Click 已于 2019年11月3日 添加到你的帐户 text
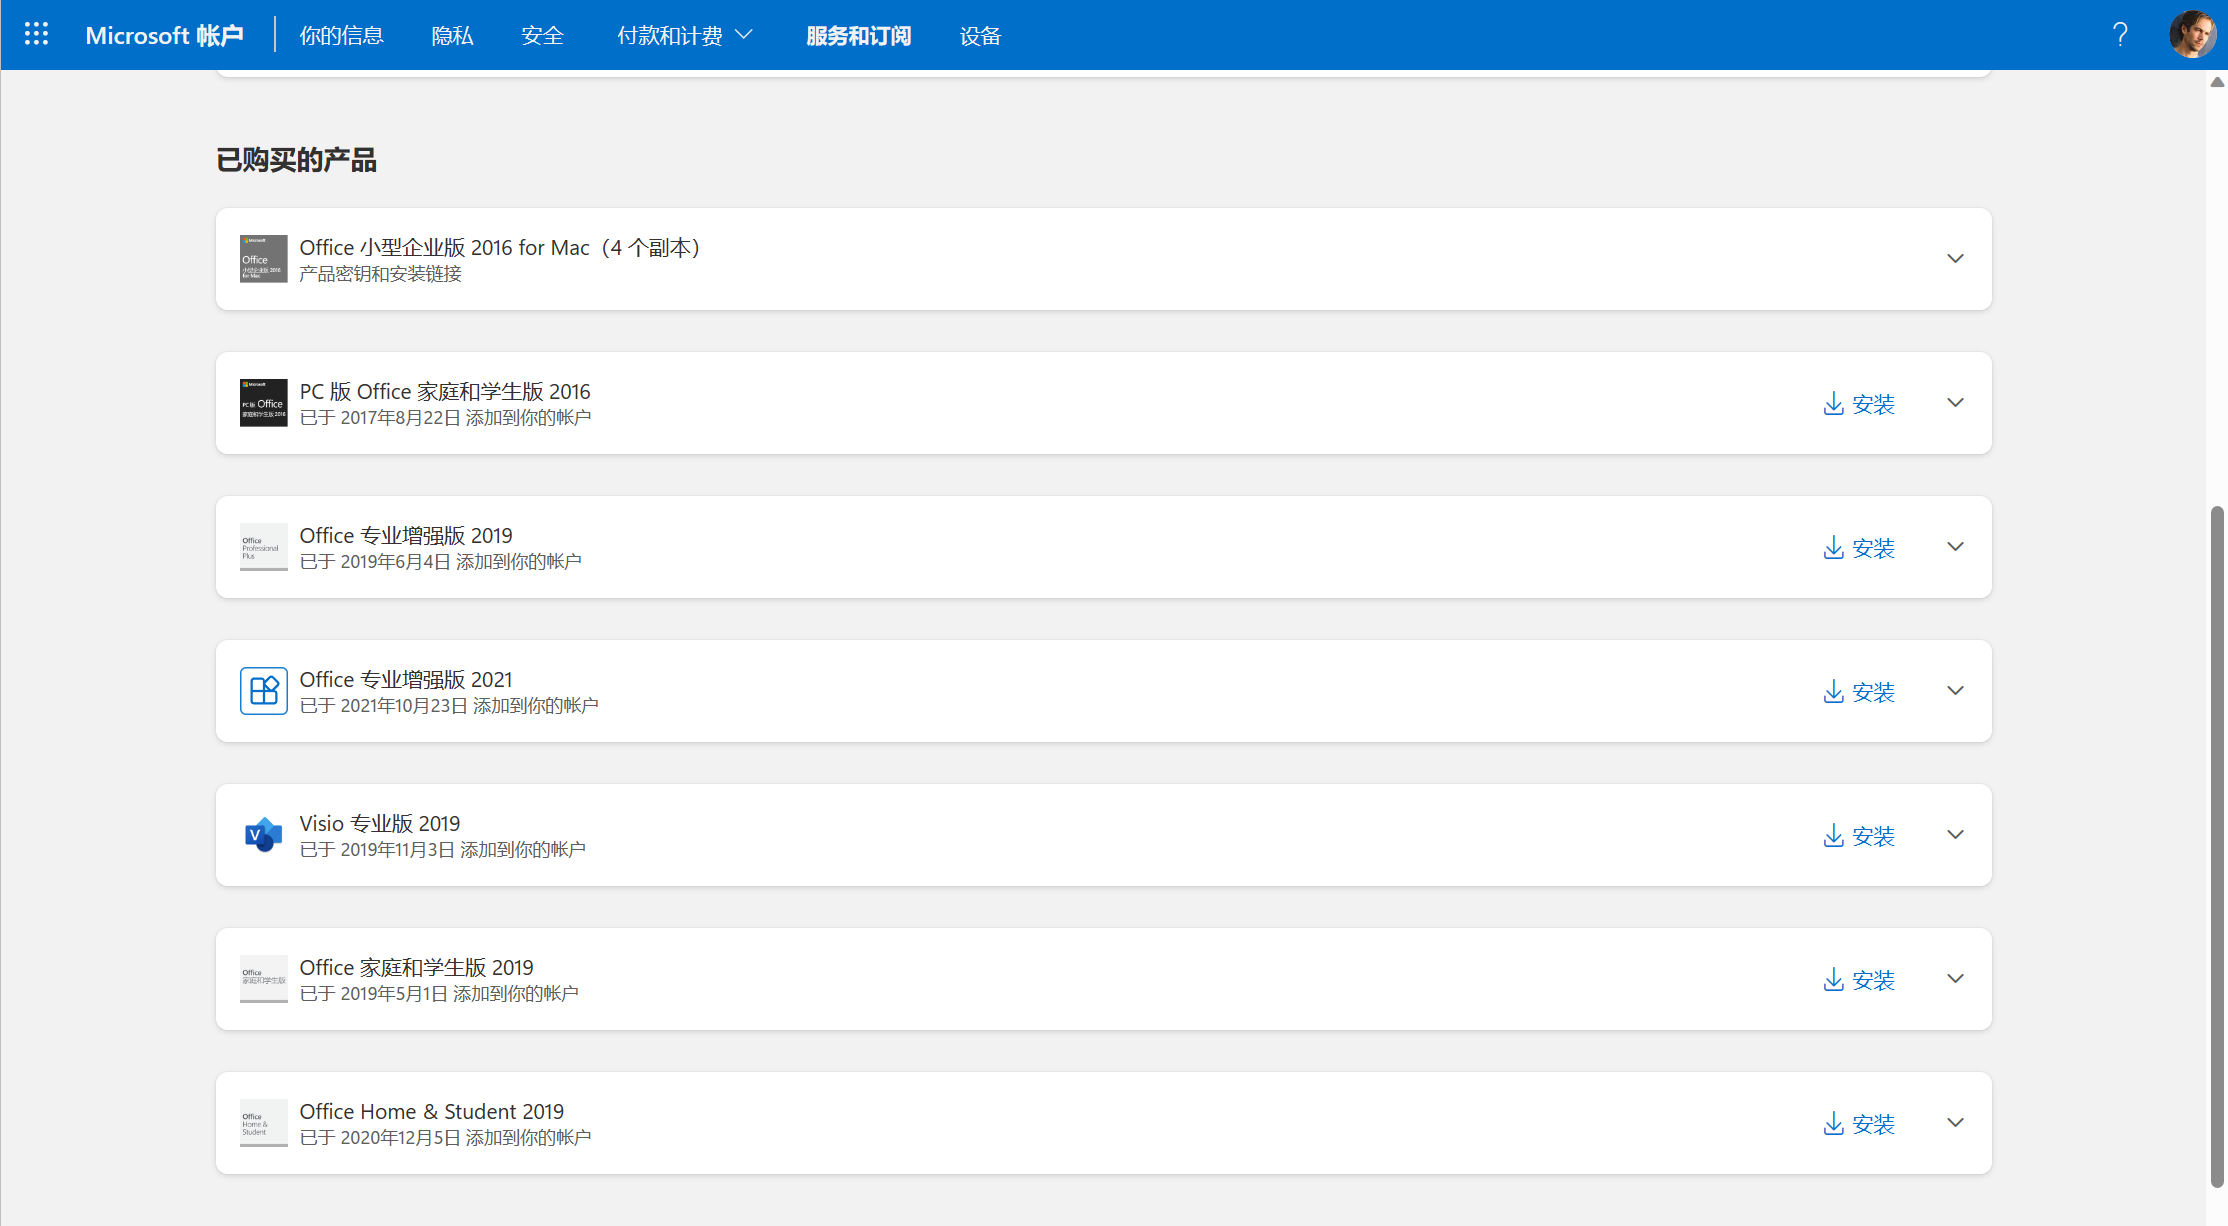2228x1226 pixels. (x=443, y=850)
